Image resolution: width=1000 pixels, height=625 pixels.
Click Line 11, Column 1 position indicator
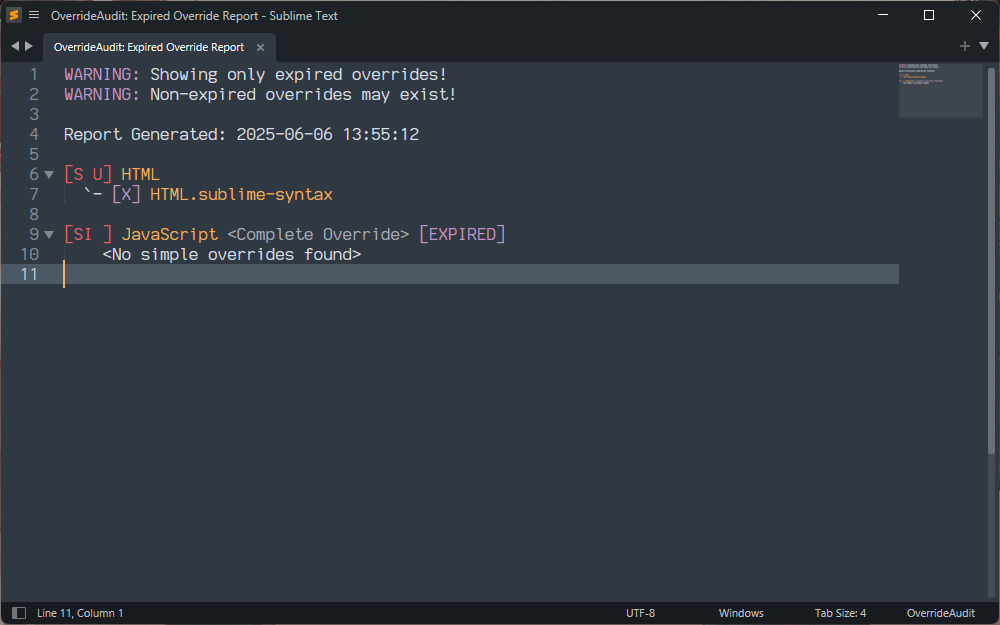(x=80, y=613)
